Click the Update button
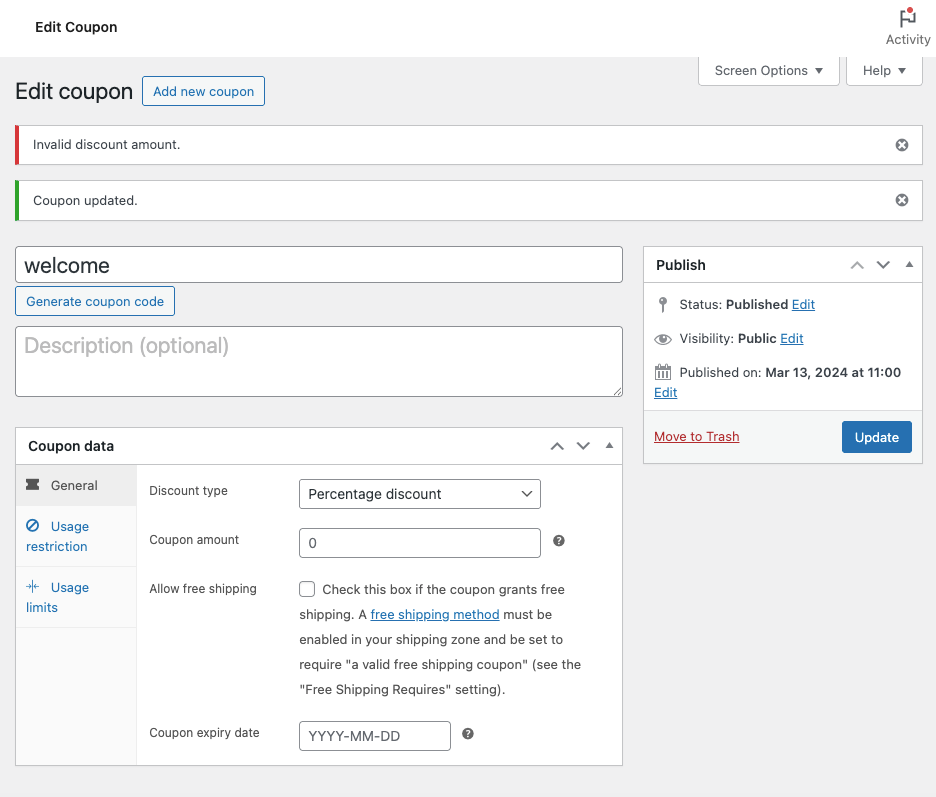Viewport: 936px width, 797px height. (876, 437)
